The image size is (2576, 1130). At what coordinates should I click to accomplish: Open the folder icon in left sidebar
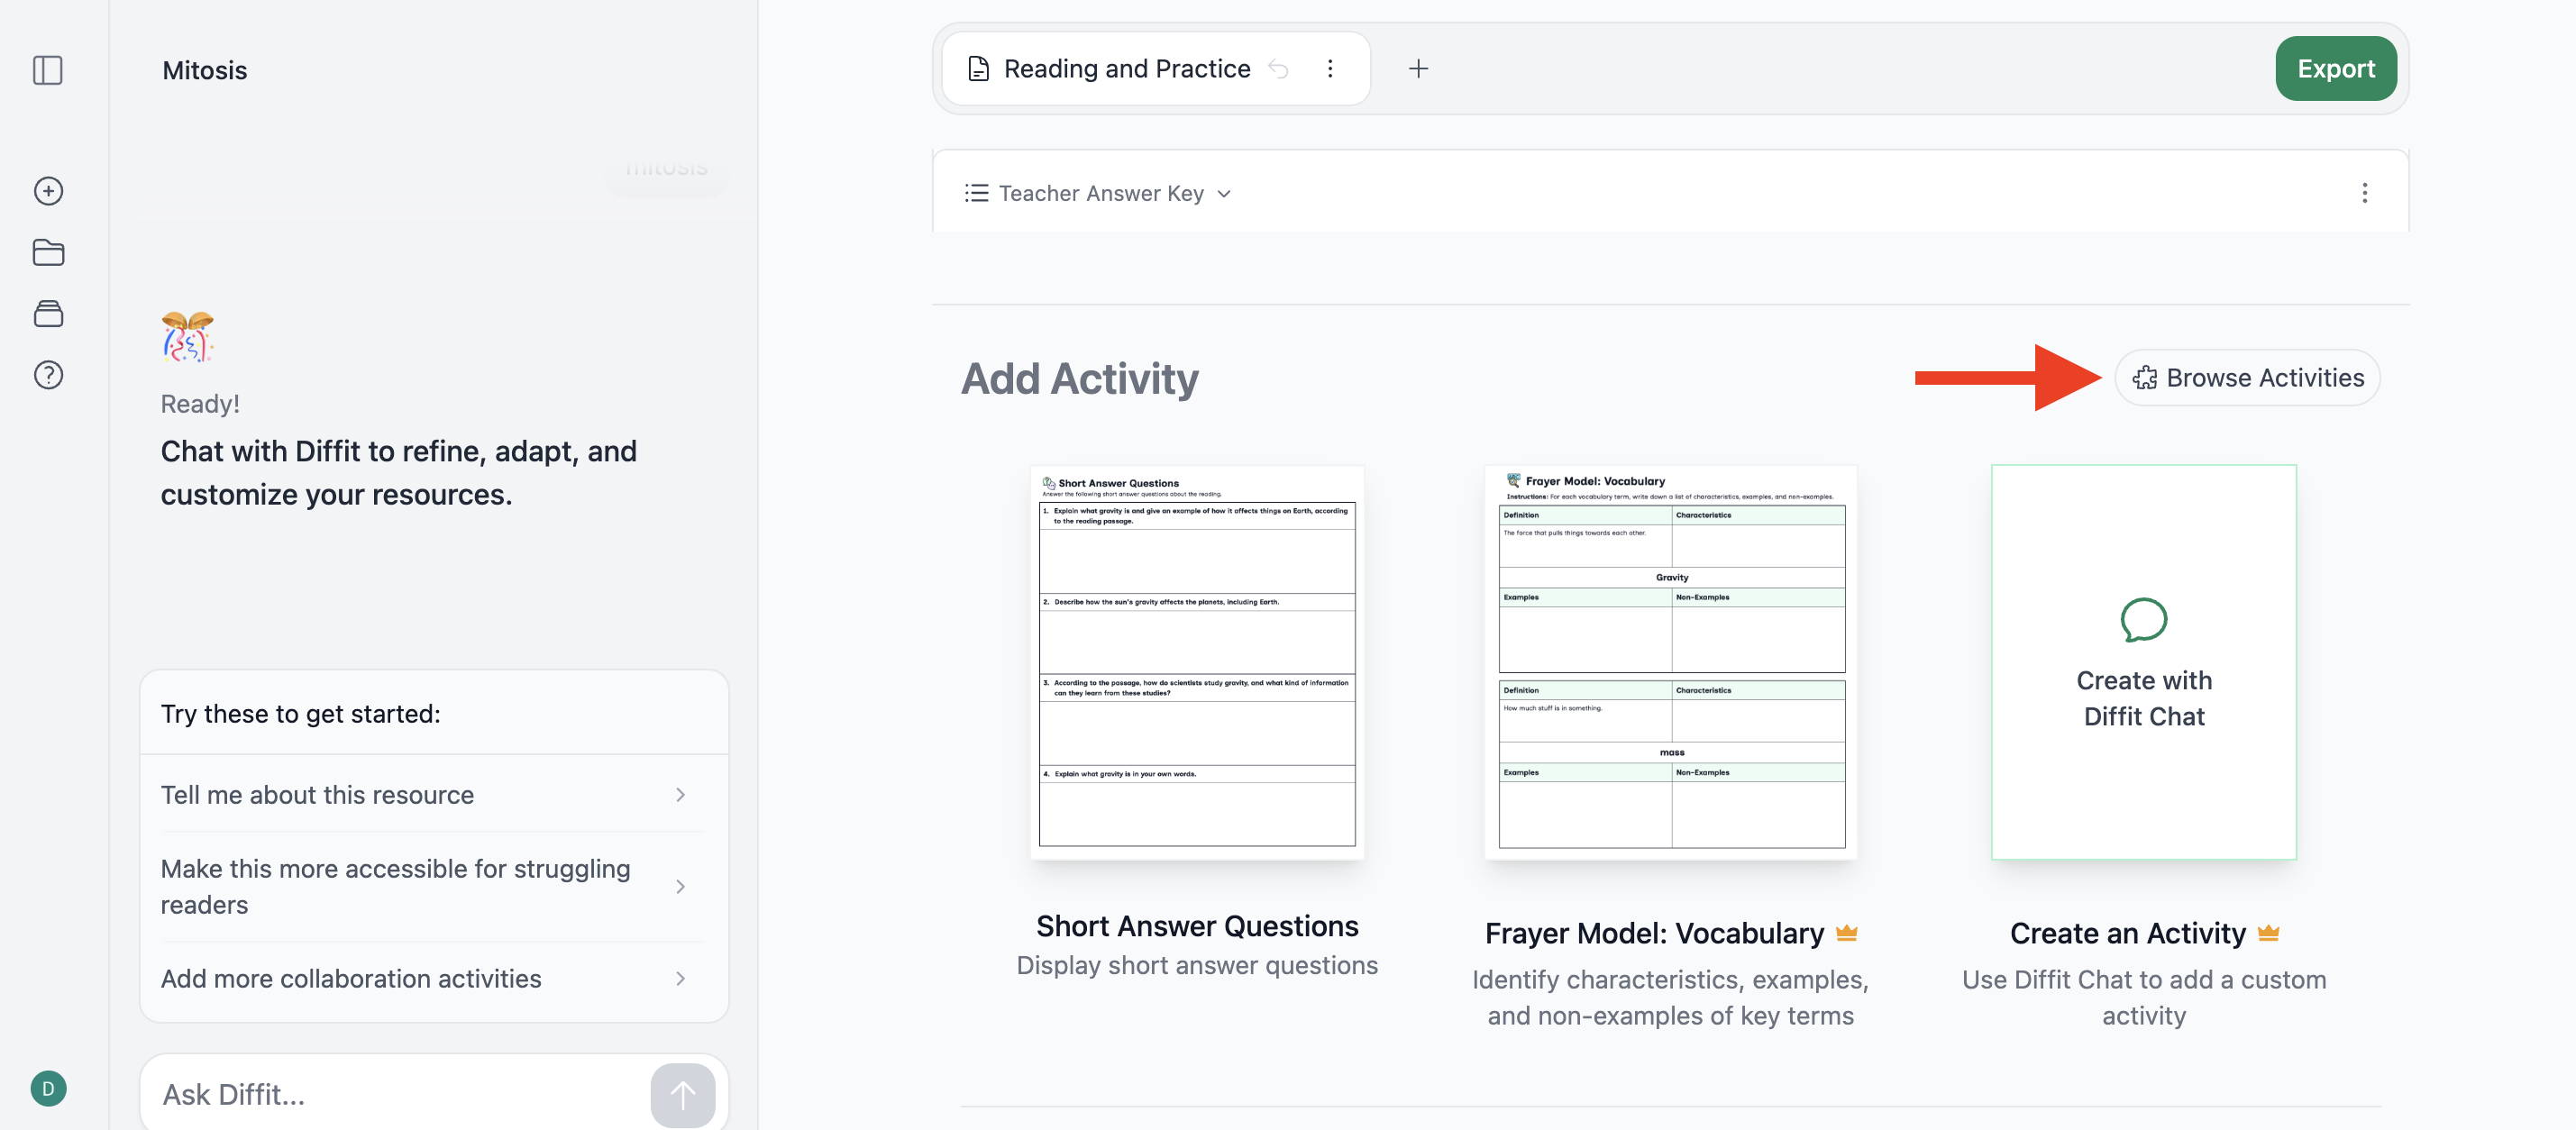pos(48,253)
